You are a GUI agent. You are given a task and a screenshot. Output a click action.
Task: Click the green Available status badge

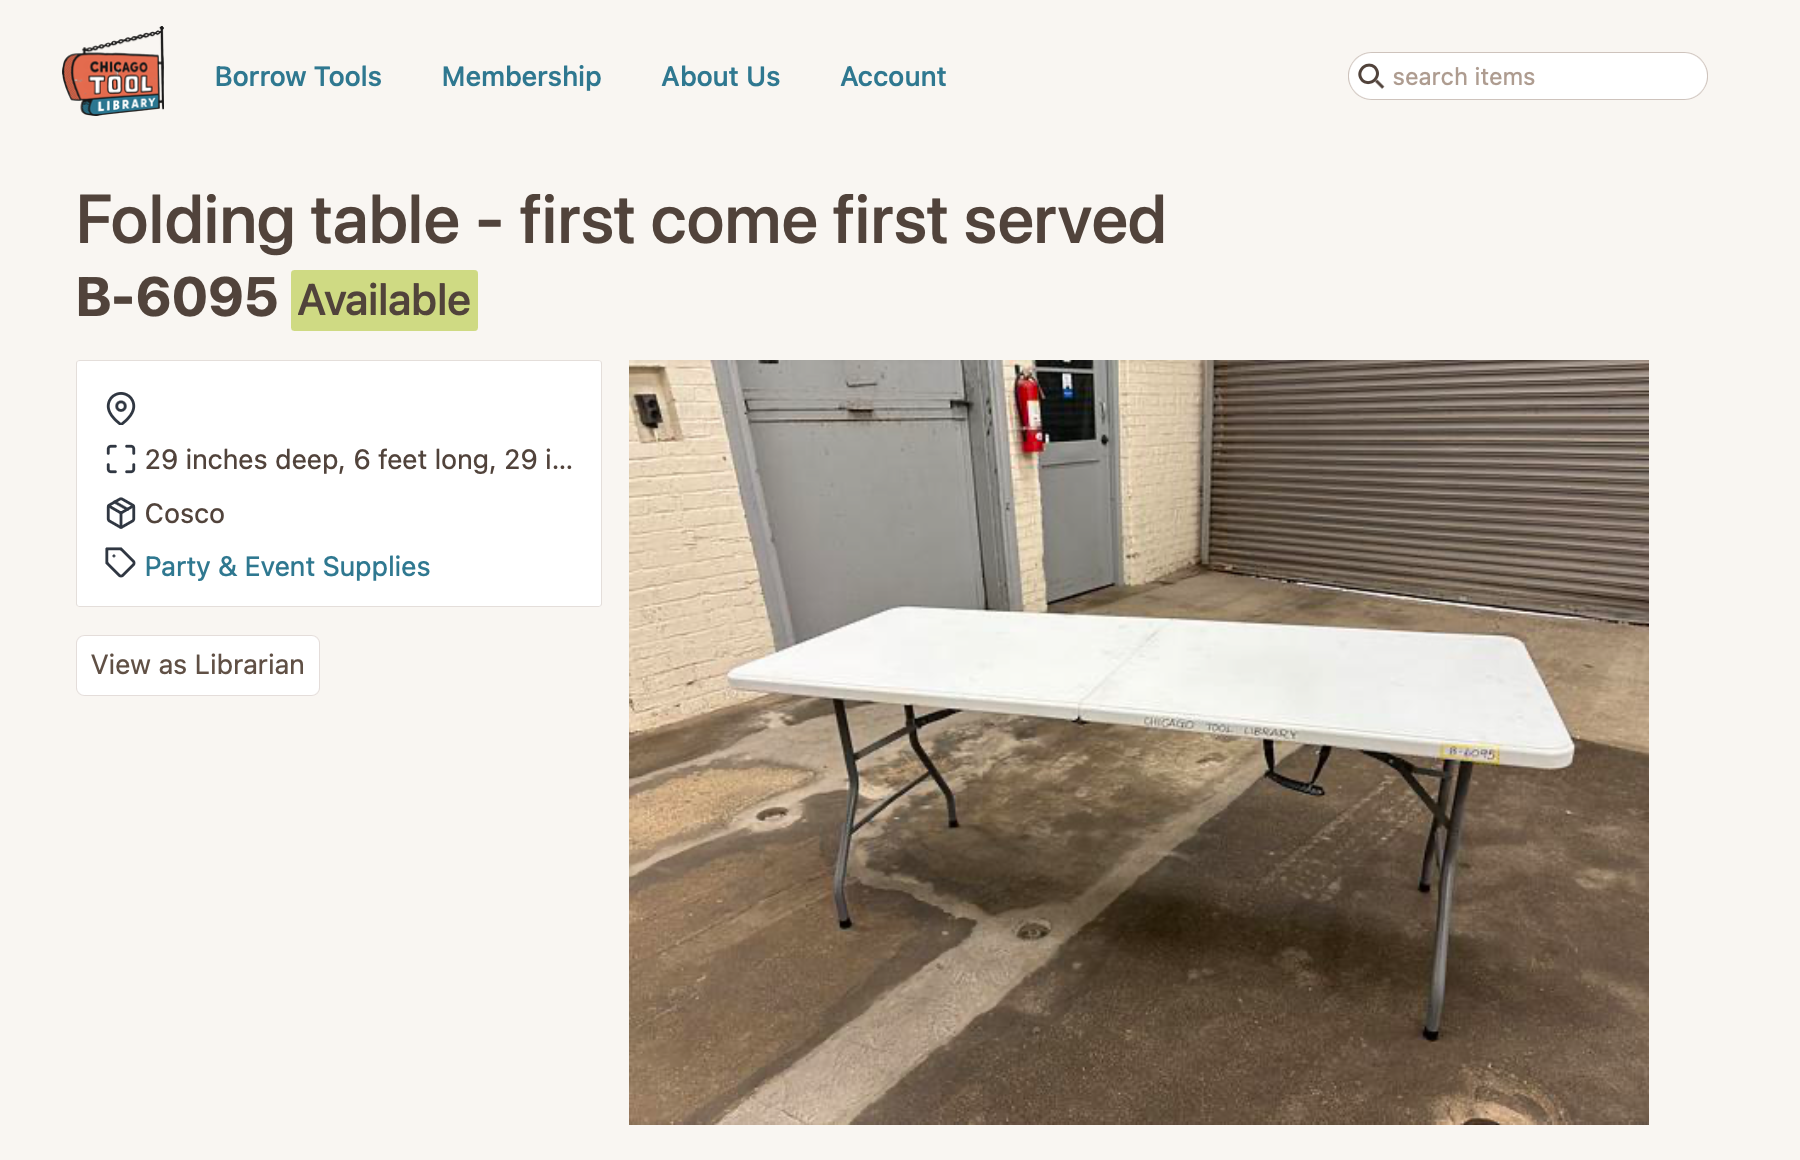point(384,300)
